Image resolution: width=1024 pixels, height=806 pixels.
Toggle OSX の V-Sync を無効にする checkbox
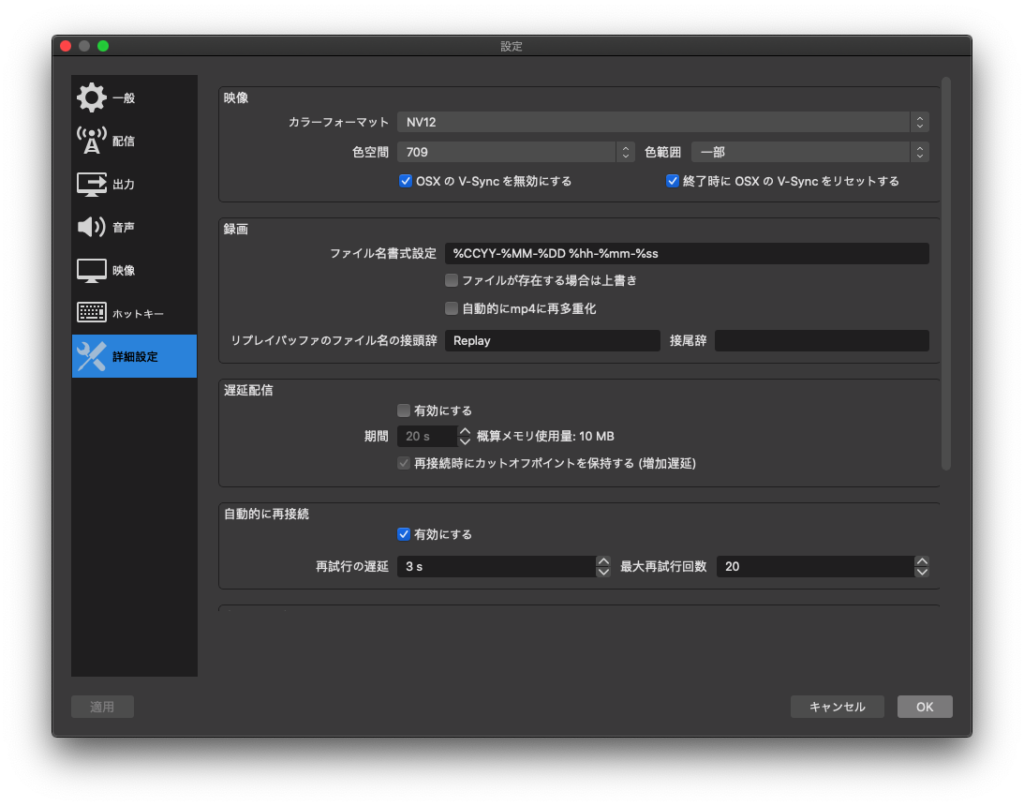tap(406, 181)
